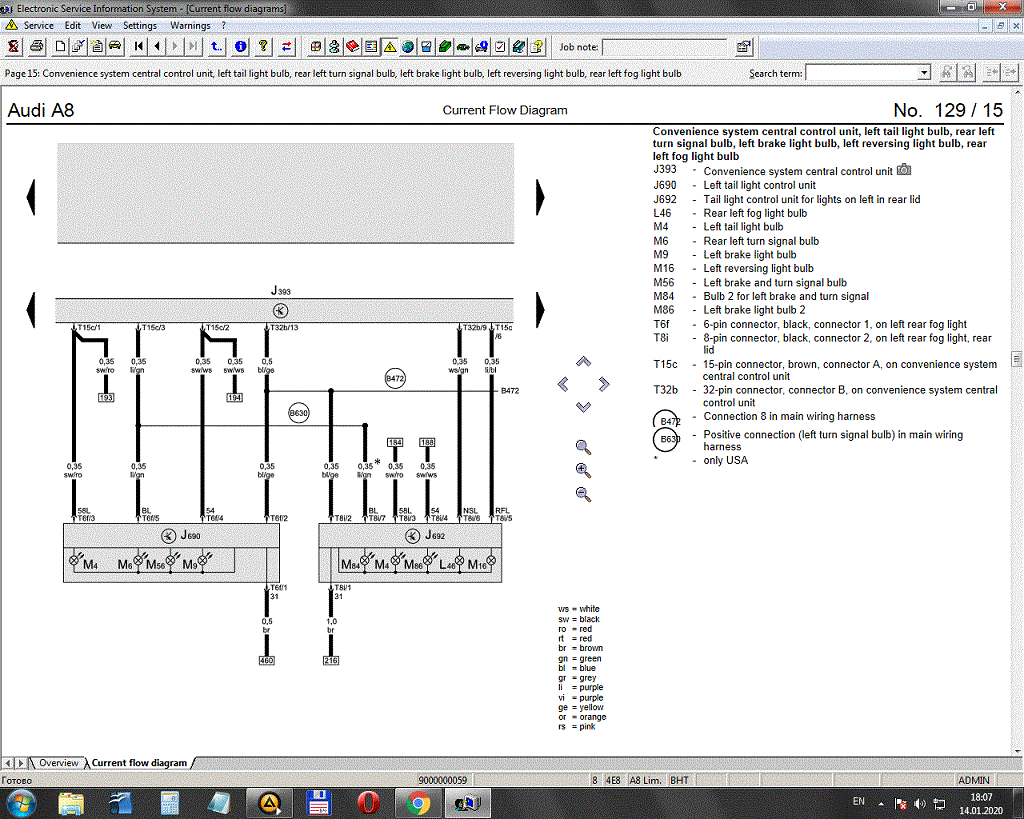This screenshot has width=1024, height=819.
Task: Click the yellow question mark help icon
Action: pyautogui.click(x=263, y=46)
